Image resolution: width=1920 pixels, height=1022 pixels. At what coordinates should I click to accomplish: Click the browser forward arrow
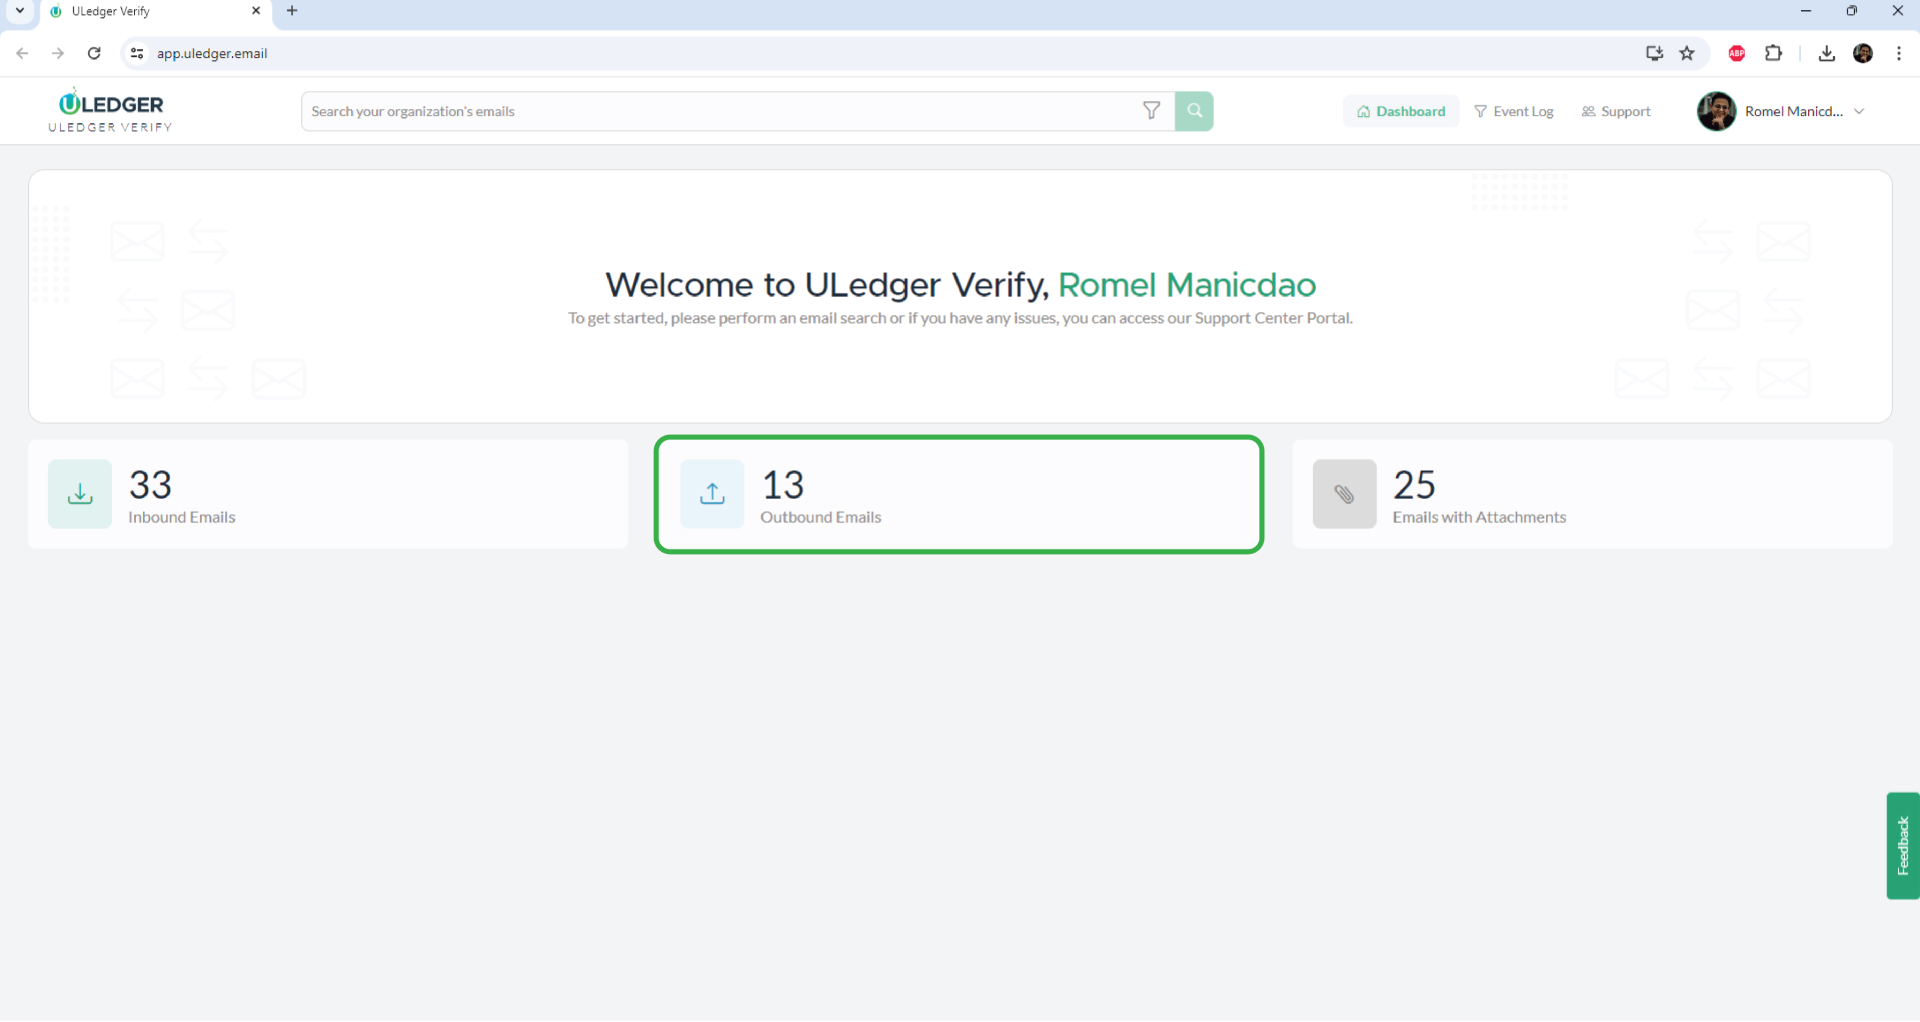[x=58, y=54]
